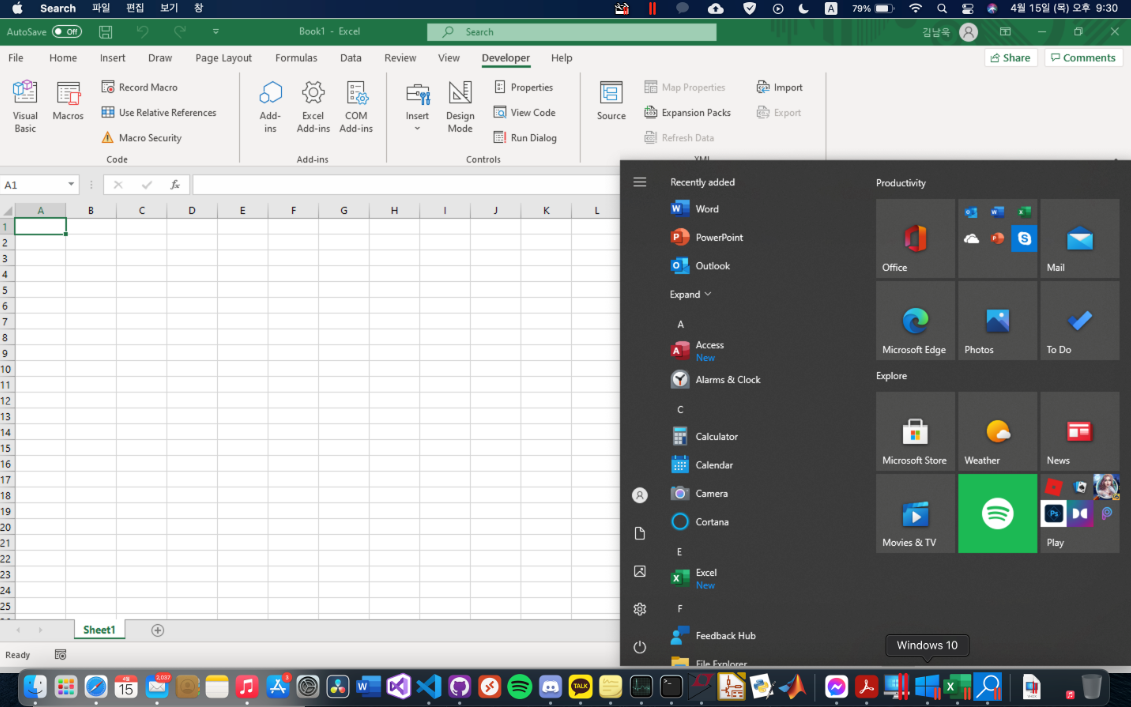Click the macro recording status bar icon
Image resolution: width=1131 pixels, height=707 pixels.
(61, 654)
